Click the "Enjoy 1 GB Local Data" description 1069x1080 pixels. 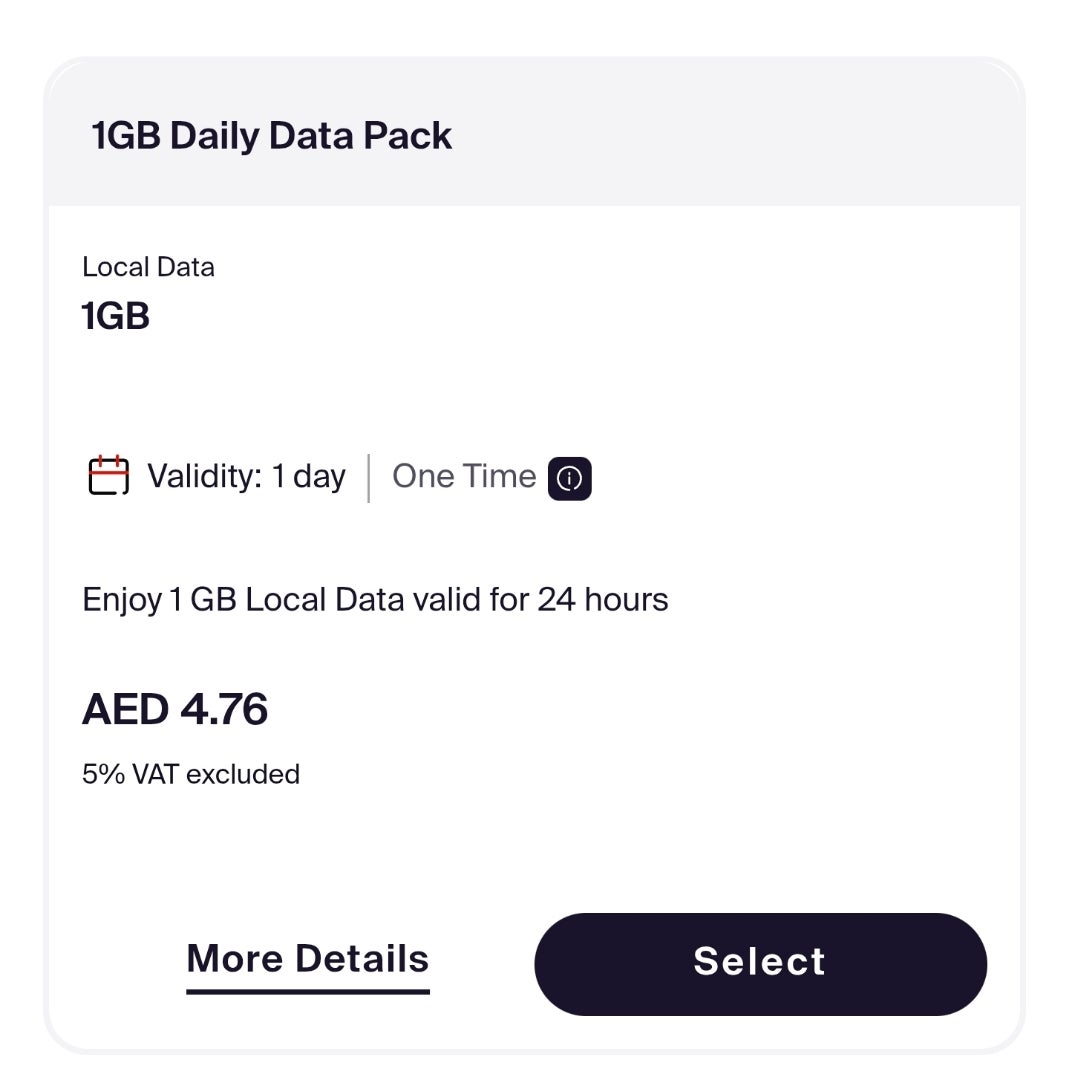coord(375,600)
